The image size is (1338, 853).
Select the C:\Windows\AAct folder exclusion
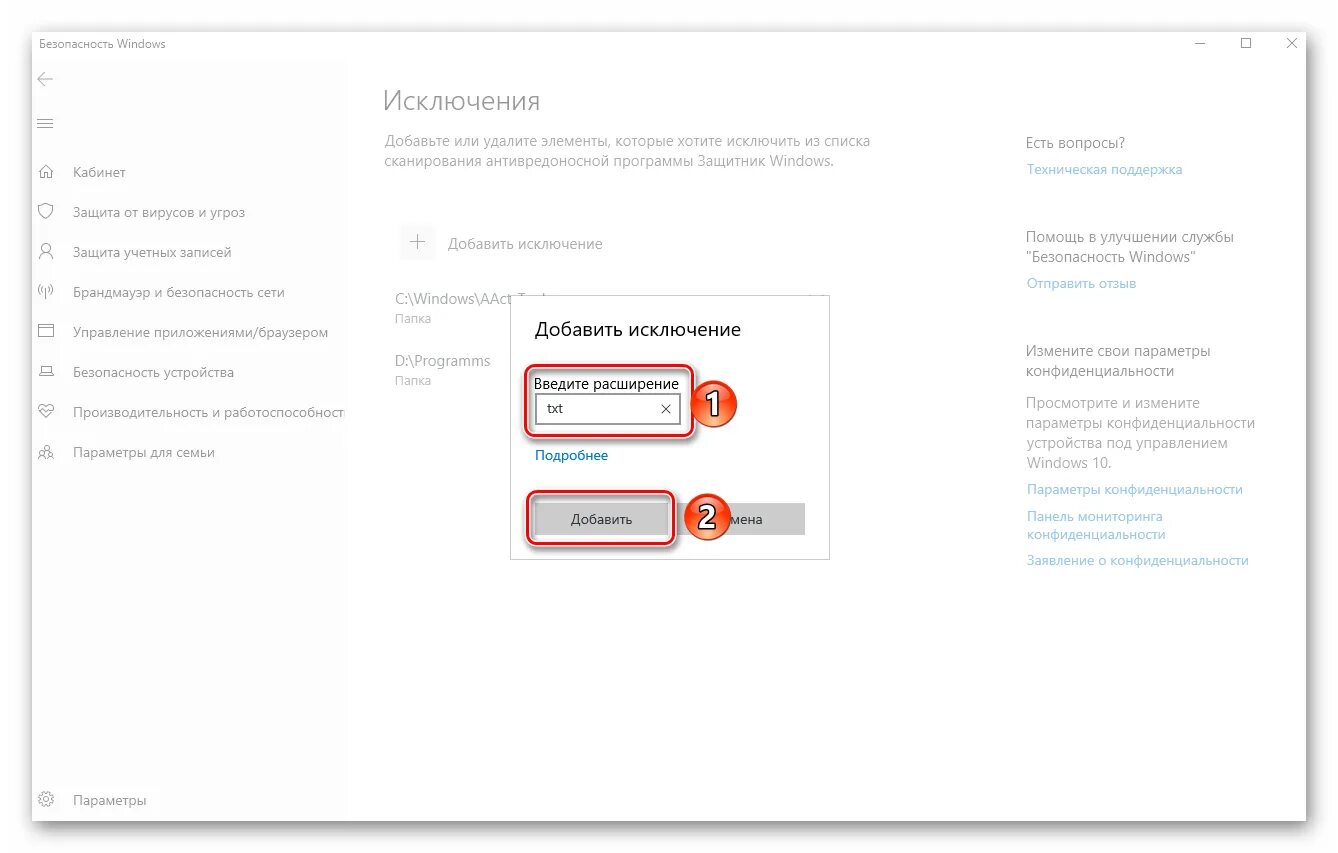coord(452,307)
